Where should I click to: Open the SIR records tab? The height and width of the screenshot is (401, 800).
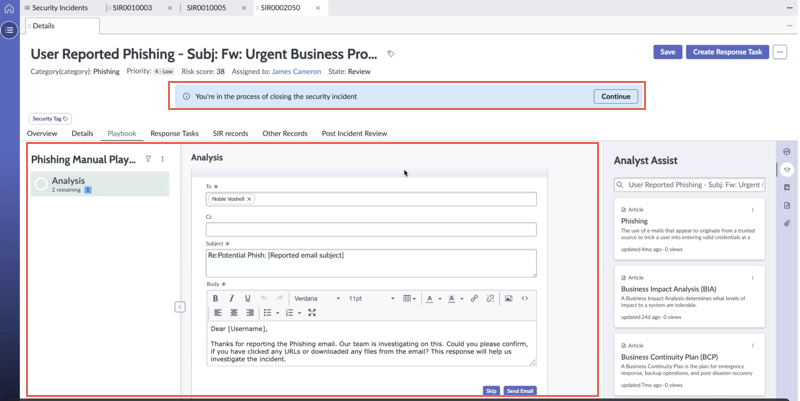(x=231, y=133)
